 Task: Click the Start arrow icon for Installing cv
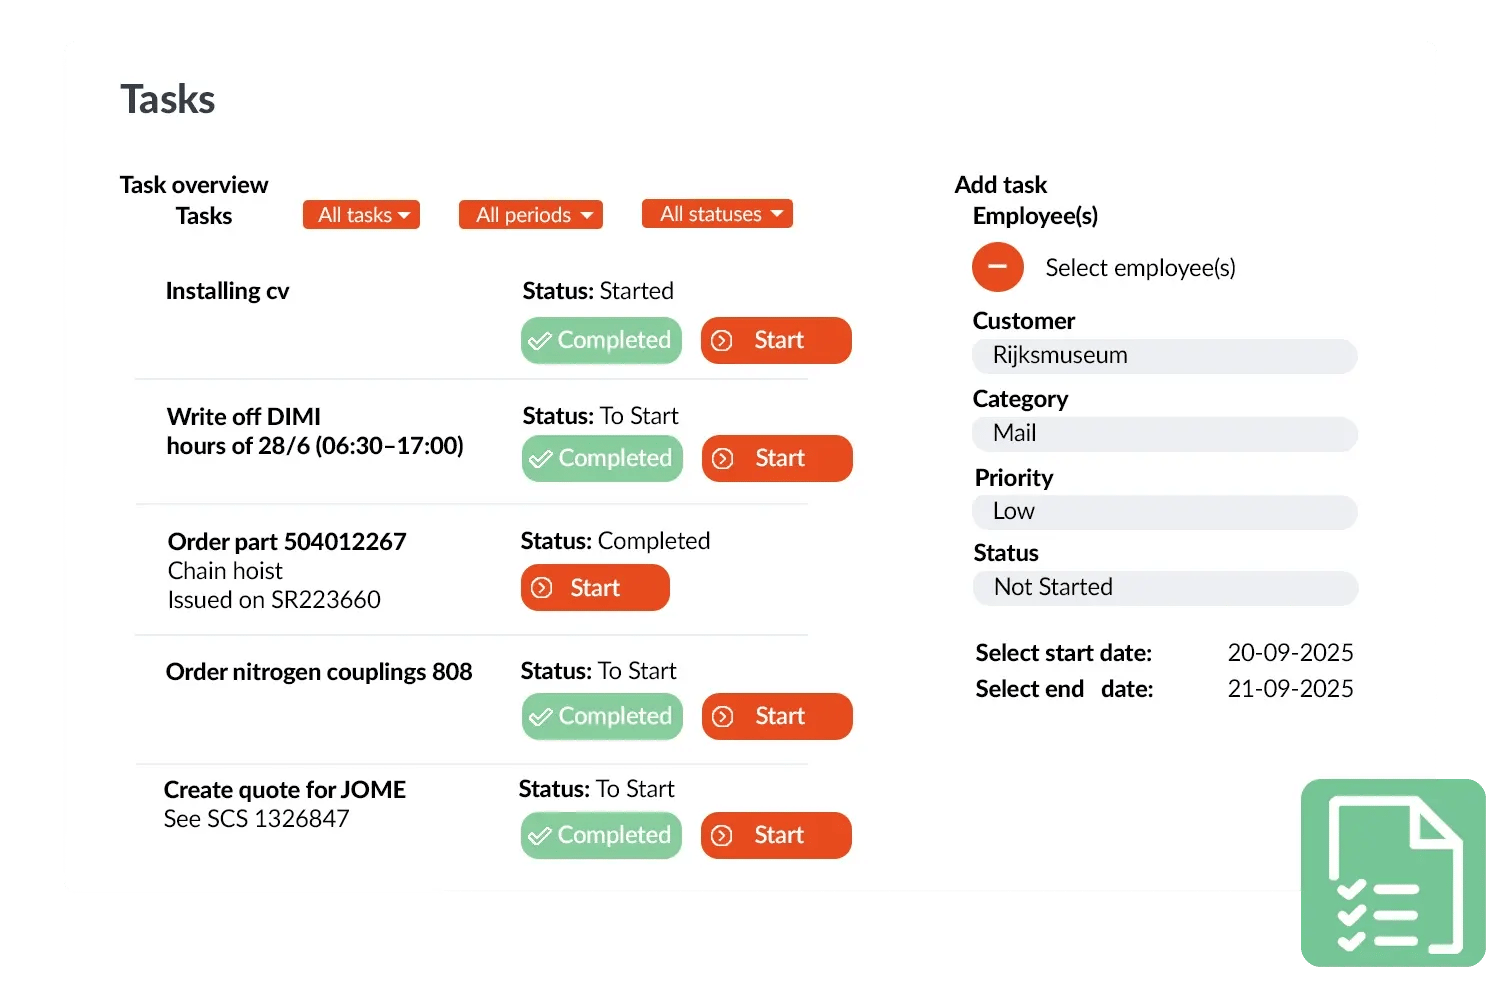(722, 341)
